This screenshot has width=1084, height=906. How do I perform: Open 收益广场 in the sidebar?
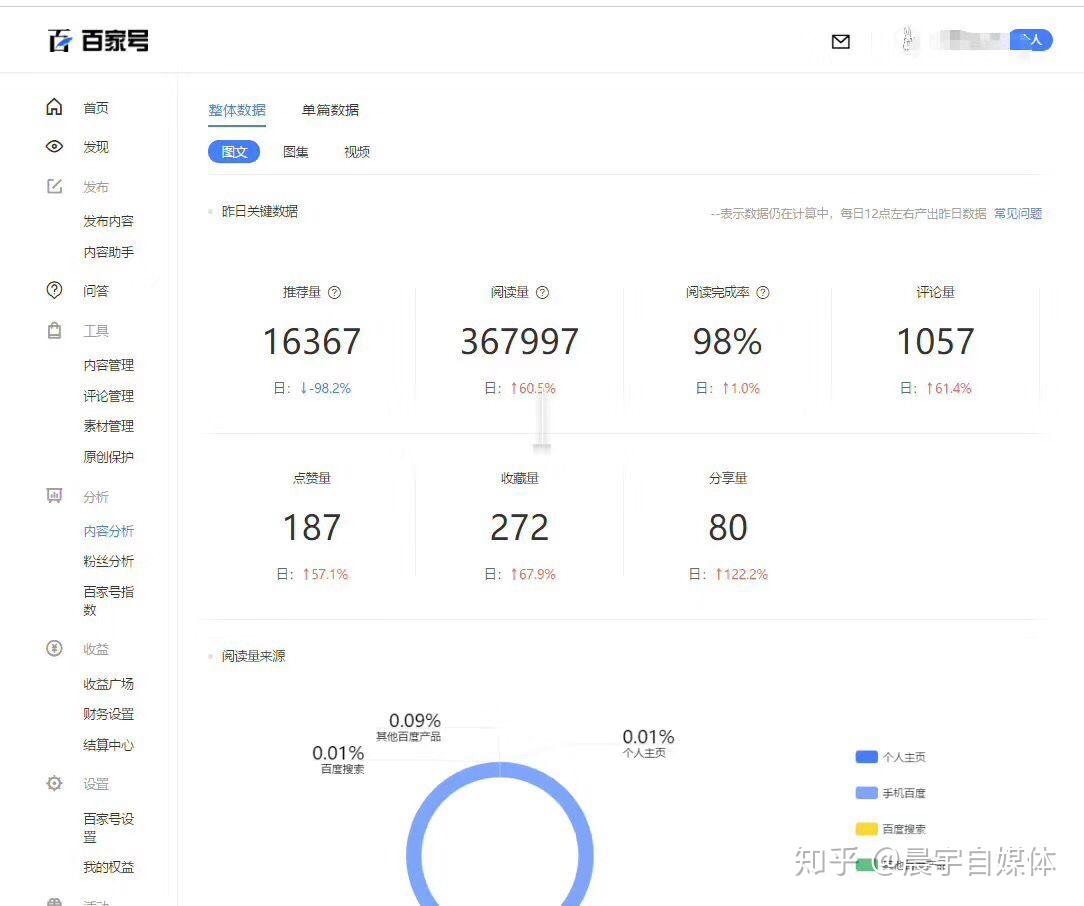109,684
